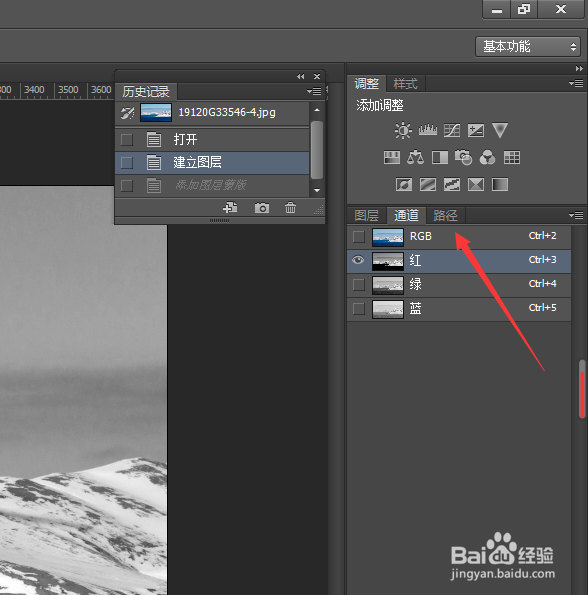Add a Black & White adjustment

coord(440,157)
